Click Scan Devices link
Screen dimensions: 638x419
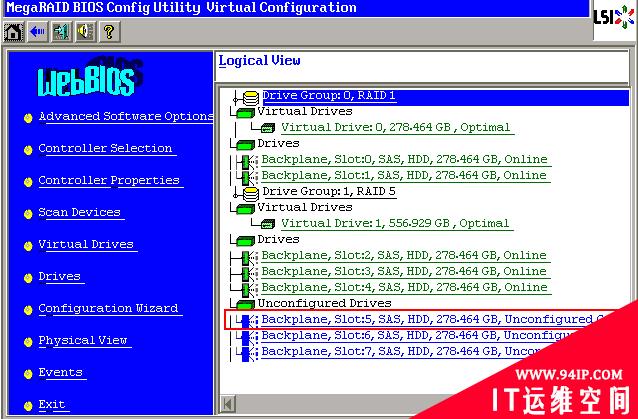(x=79, y=212)
